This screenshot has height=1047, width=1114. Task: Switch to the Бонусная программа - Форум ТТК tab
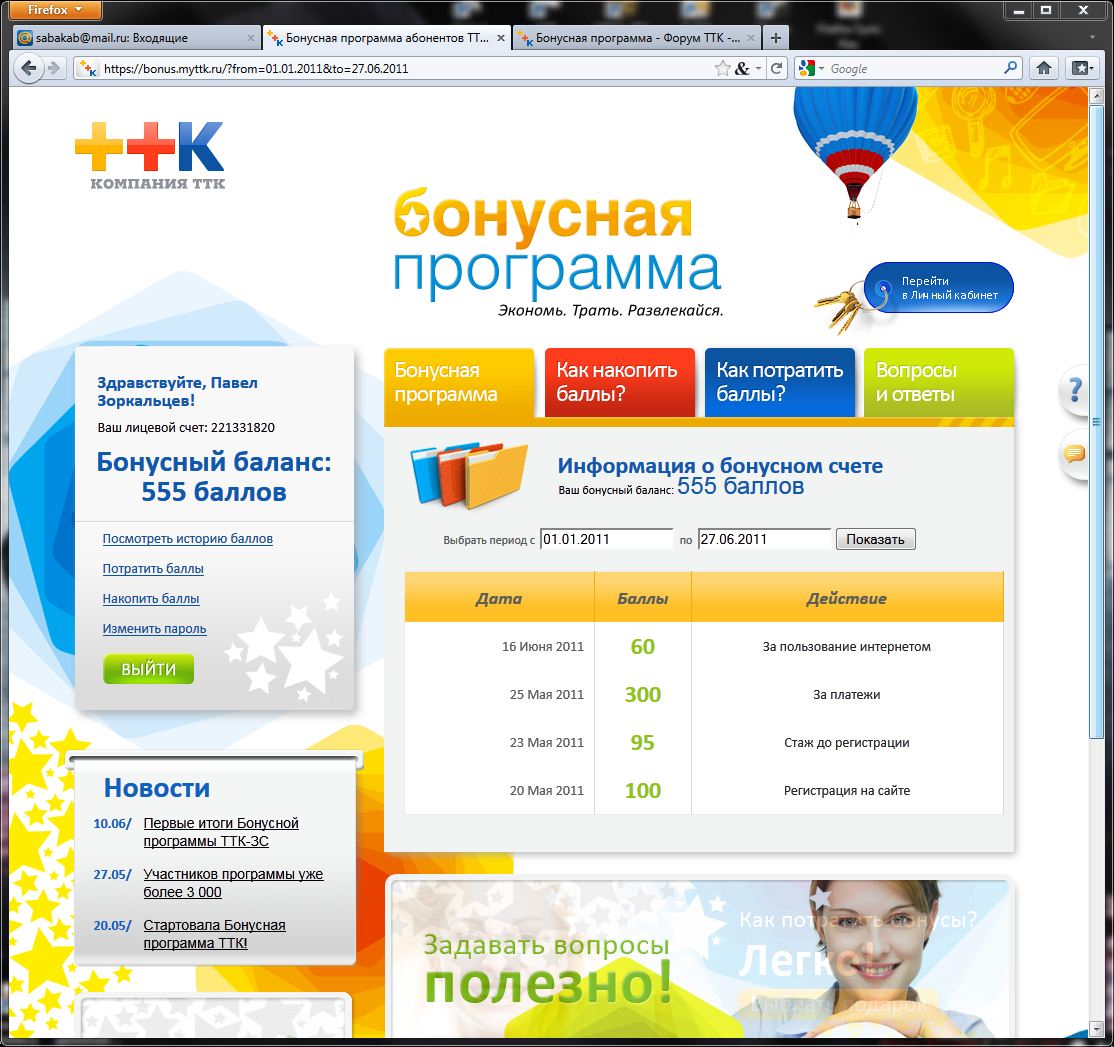[x=637, y=38]
